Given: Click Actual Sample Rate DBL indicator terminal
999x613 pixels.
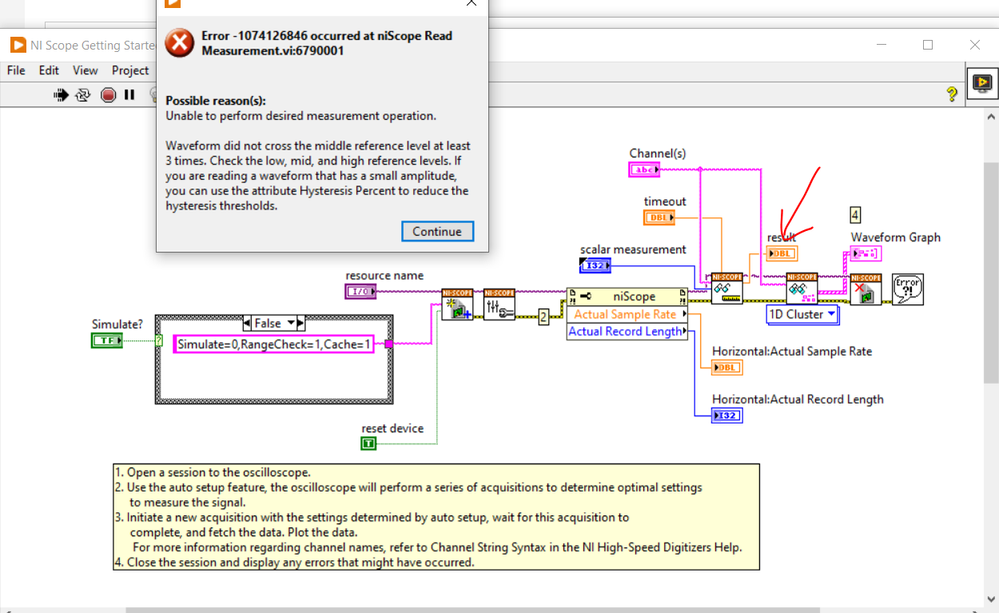Looking at the screenshot, I should [727, 368].
